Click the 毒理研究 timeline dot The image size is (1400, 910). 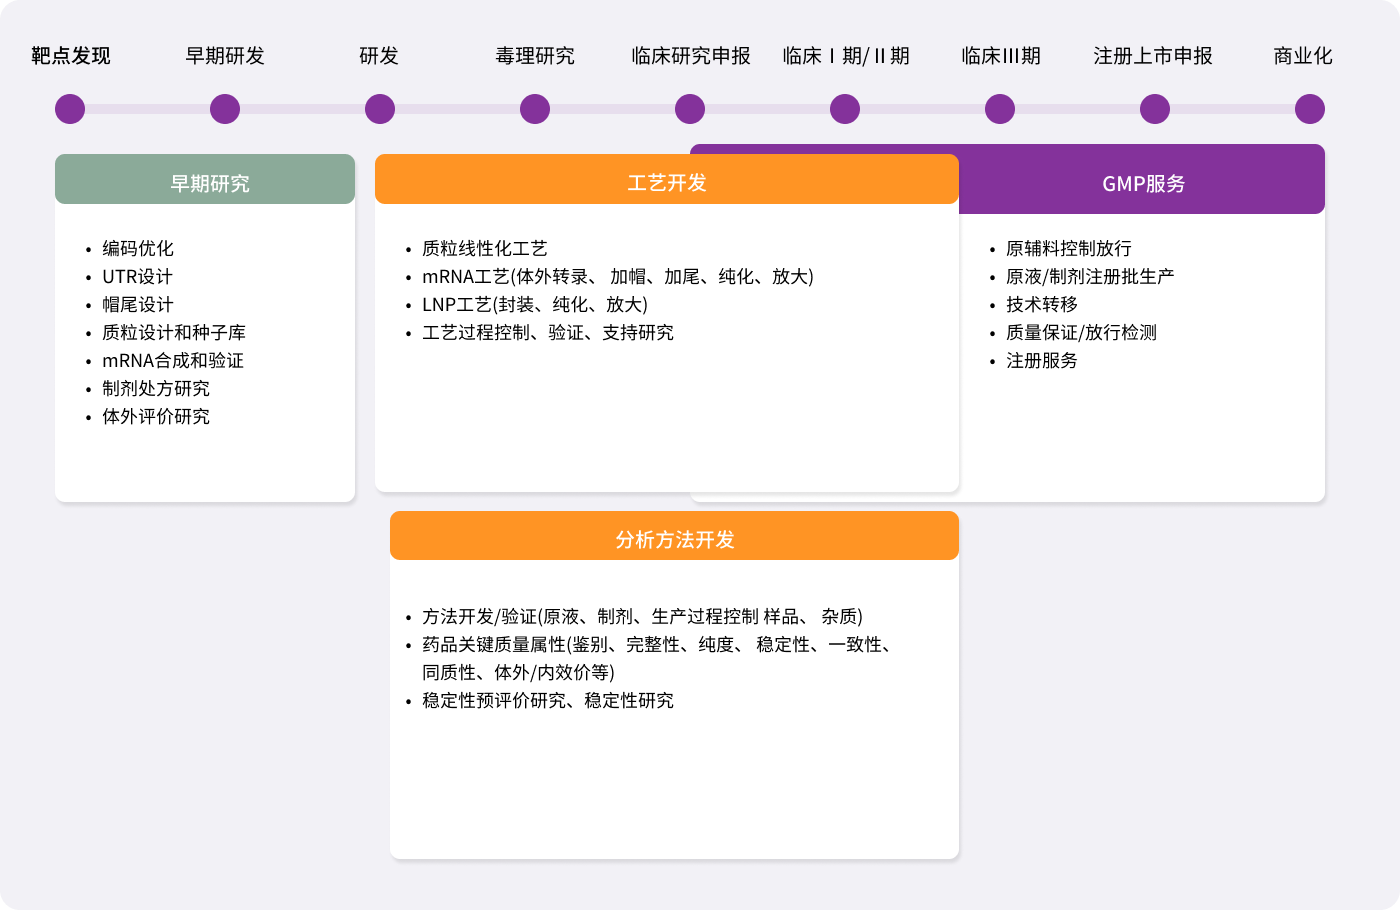[x=535, y=109]
